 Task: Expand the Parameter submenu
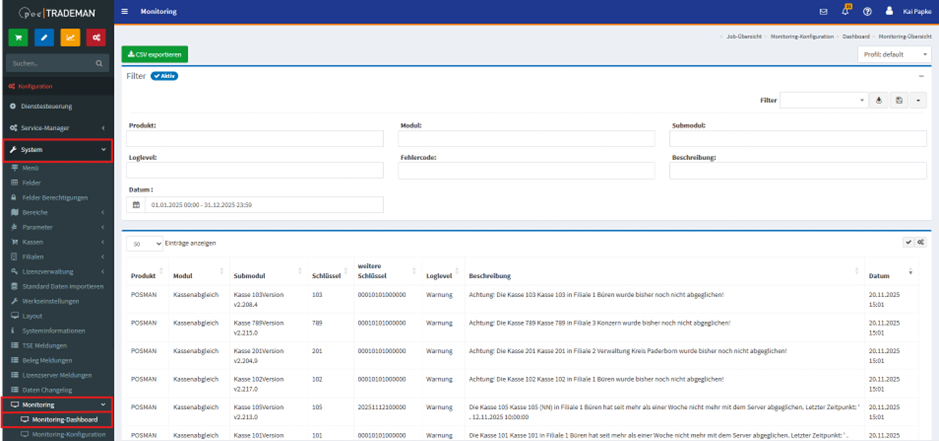click(x=57, y=227)
